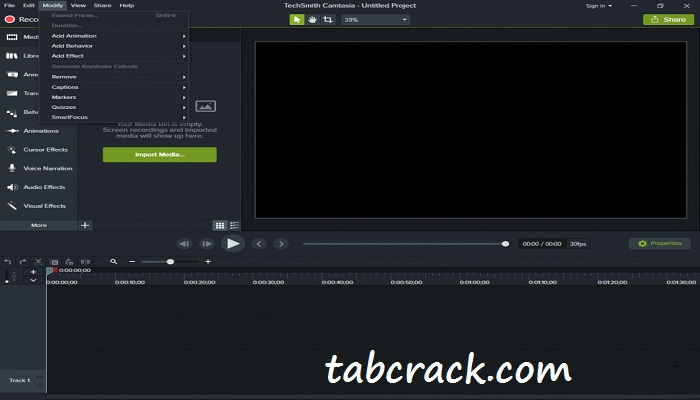Expand the Add Animation submenu
700x400 pixels.
[x=114, y=36]
